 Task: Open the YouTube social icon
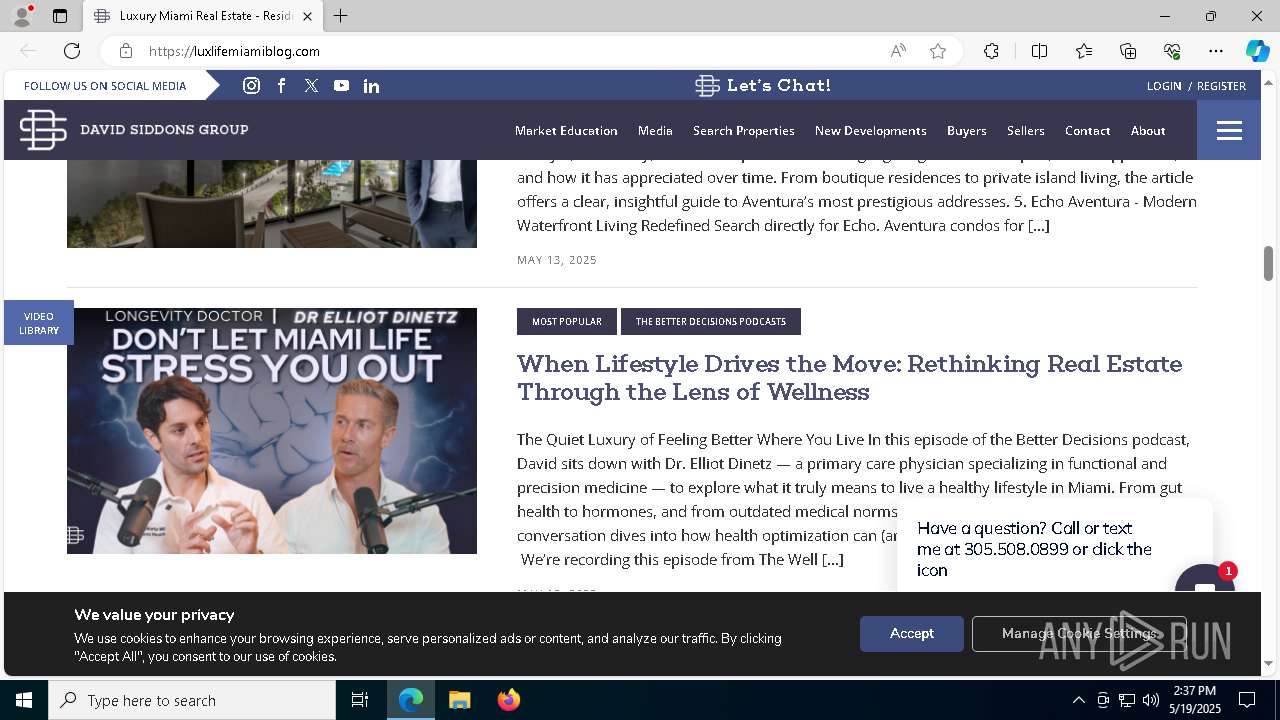click(341, 86)
